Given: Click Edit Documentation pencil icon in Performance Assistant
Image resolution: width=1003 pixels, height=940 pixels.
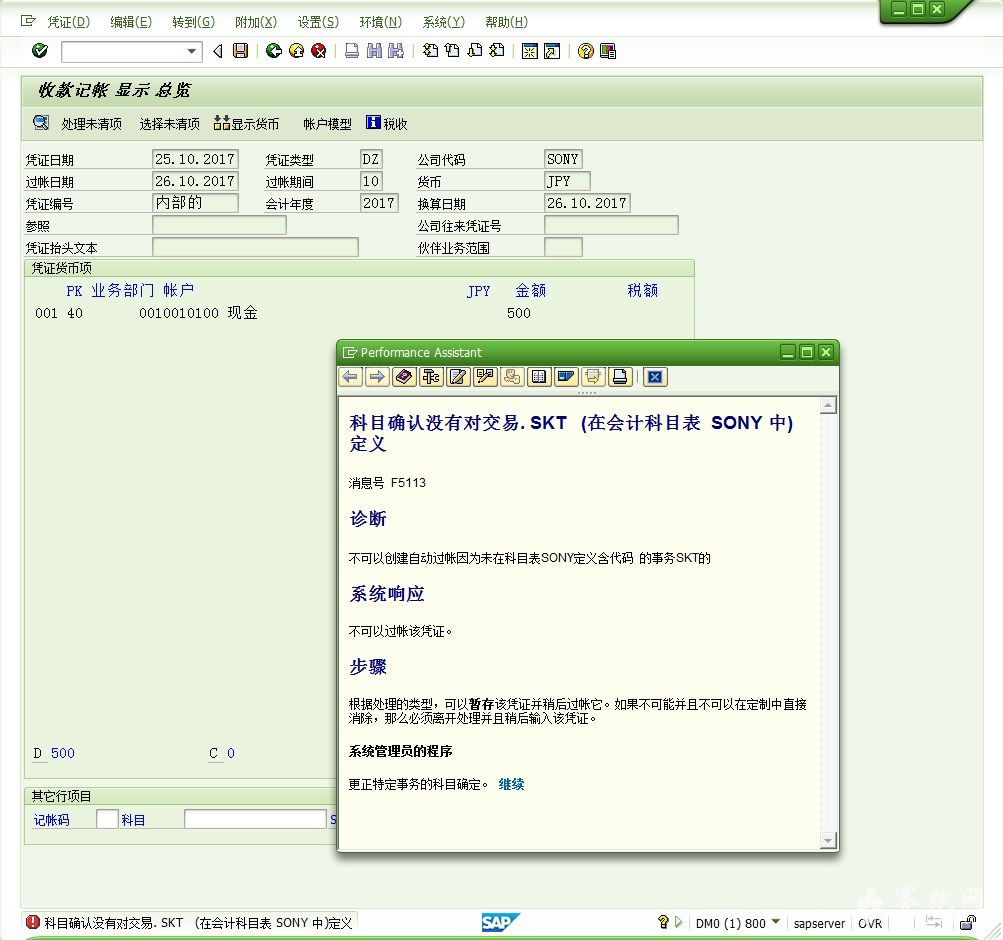Looking at the screenshot, I should click(458, 377).
